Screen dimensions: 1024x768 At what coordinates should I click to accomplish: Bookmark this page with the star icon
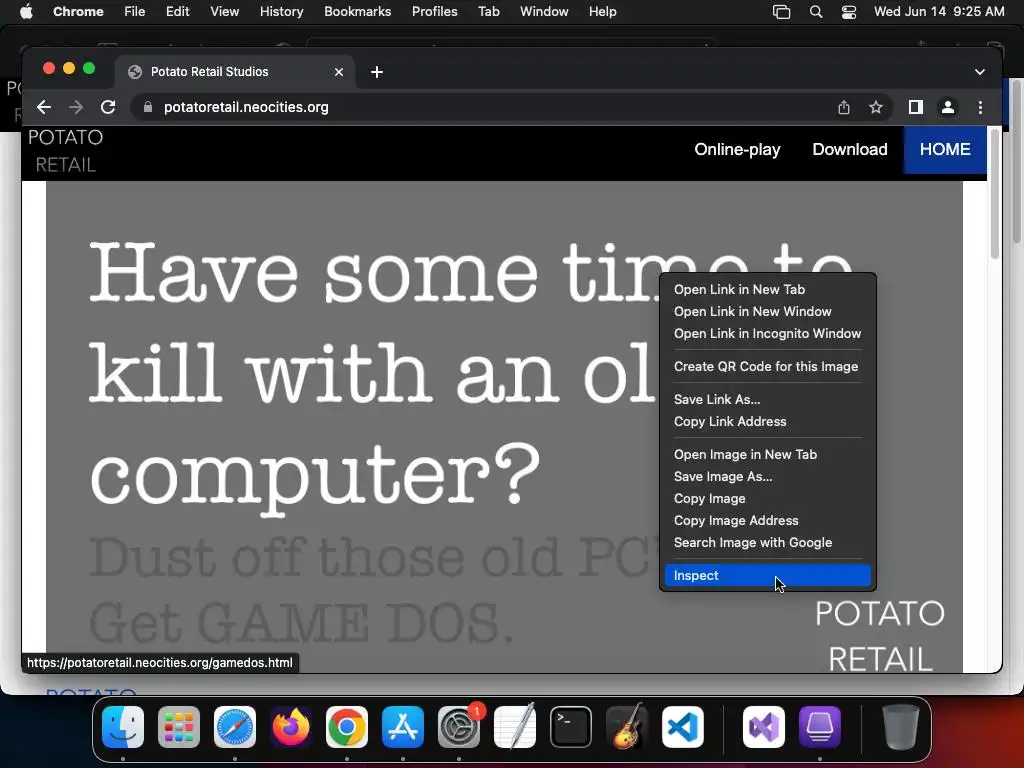pos(876,107)
